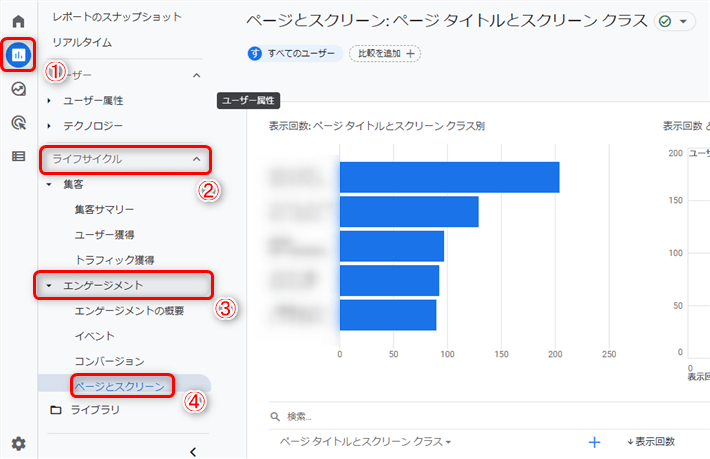Open the Reports bar chart icon
710x459 pixels.
tap(18, 54)
